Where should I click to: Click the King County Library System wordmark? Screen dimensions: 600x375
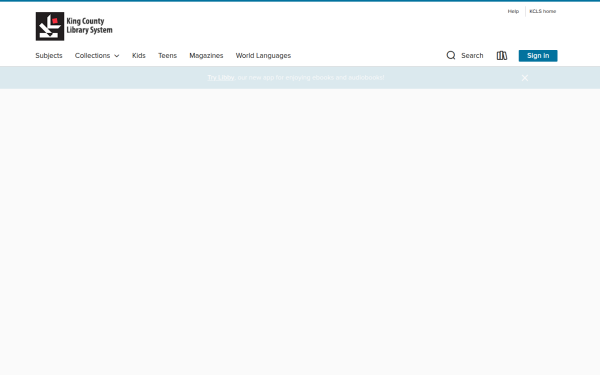pyautogui.click(x=90, y=26)
